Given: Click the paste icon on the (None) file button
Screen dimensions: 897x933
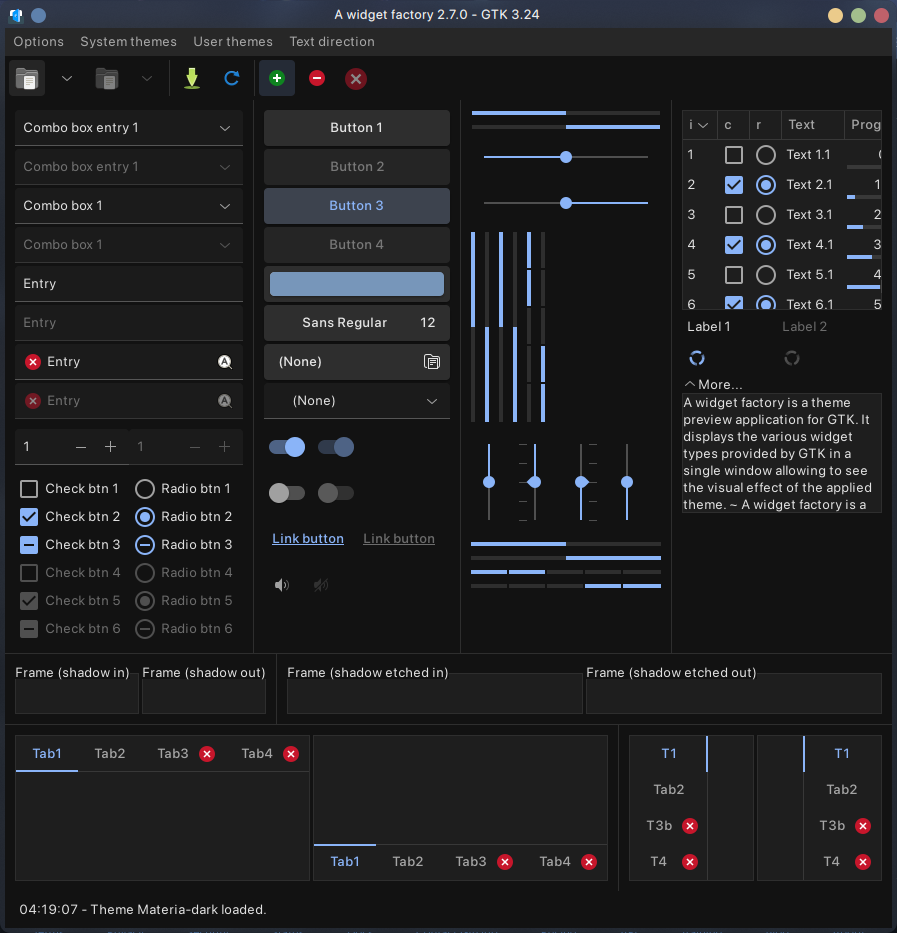Looking at the screenshot, I should [x=431, y=361].
